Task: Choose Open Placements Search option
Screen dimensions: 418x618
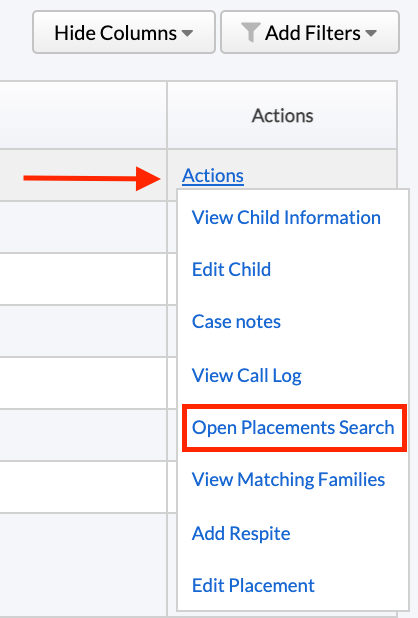Action: (293, 428)
